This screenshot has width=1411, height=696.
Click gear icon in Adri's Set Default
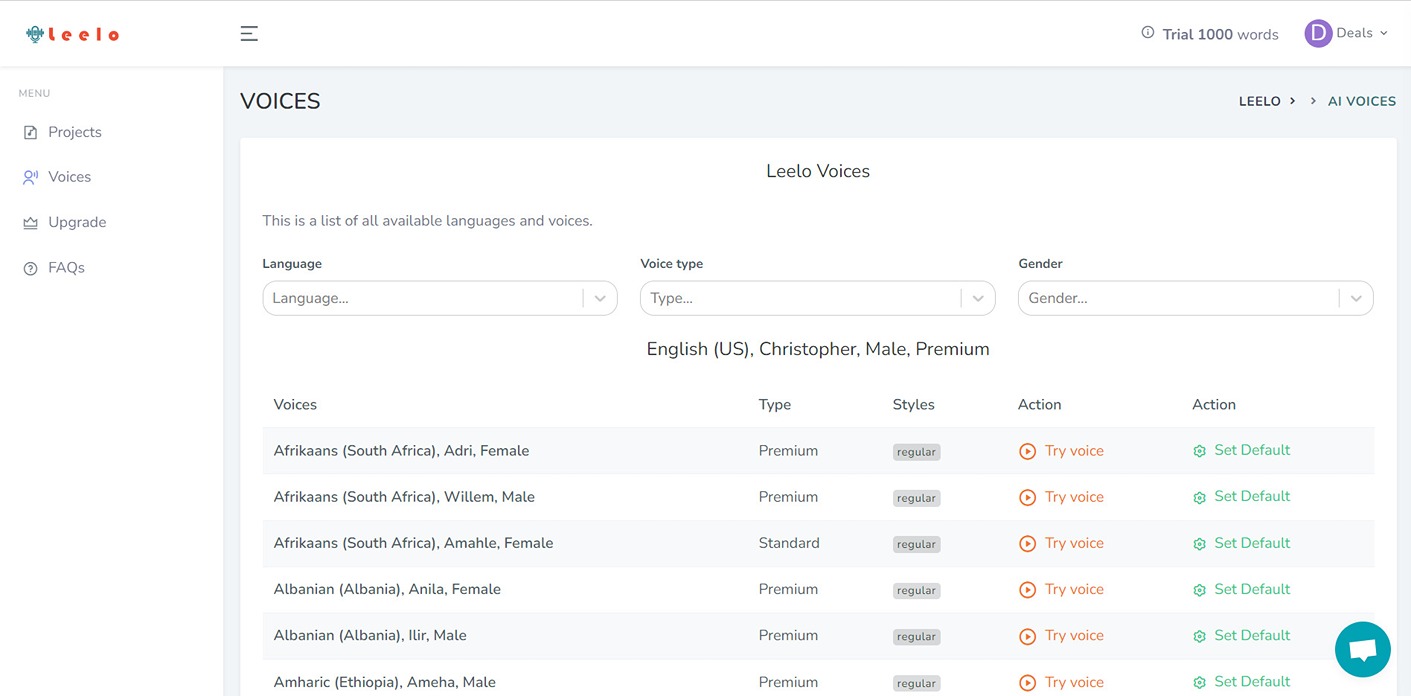[1199, 451]
